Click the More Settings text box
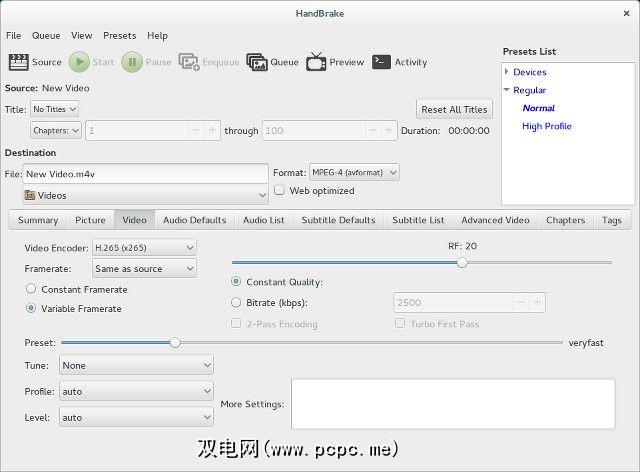This screenshot has height=472, width=640. point(453,404)
